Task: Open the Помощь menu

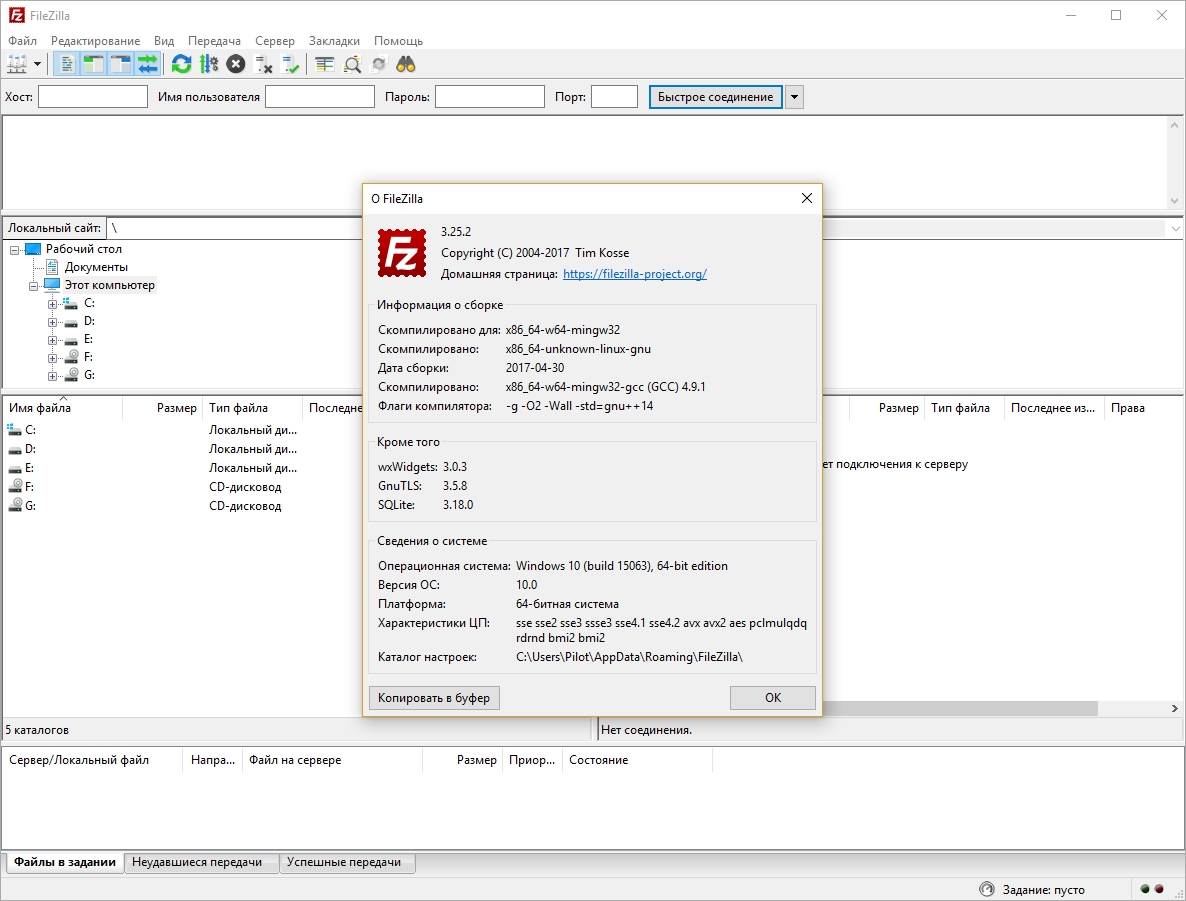Action: pyautogui.click(x=399, y=41)
